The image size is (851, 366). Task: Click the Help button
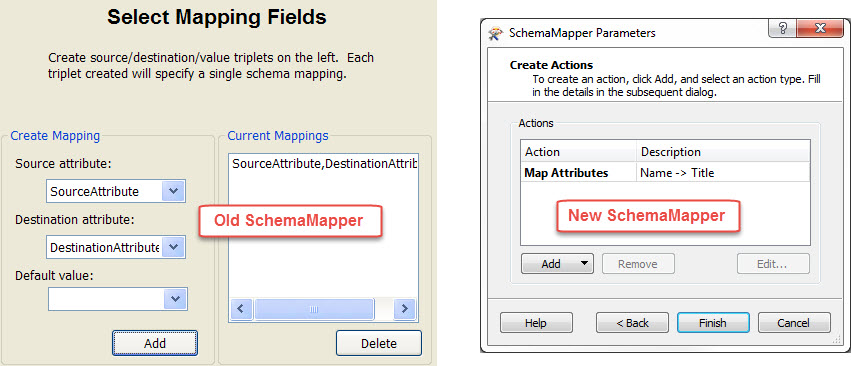click(x=536, y=323)
